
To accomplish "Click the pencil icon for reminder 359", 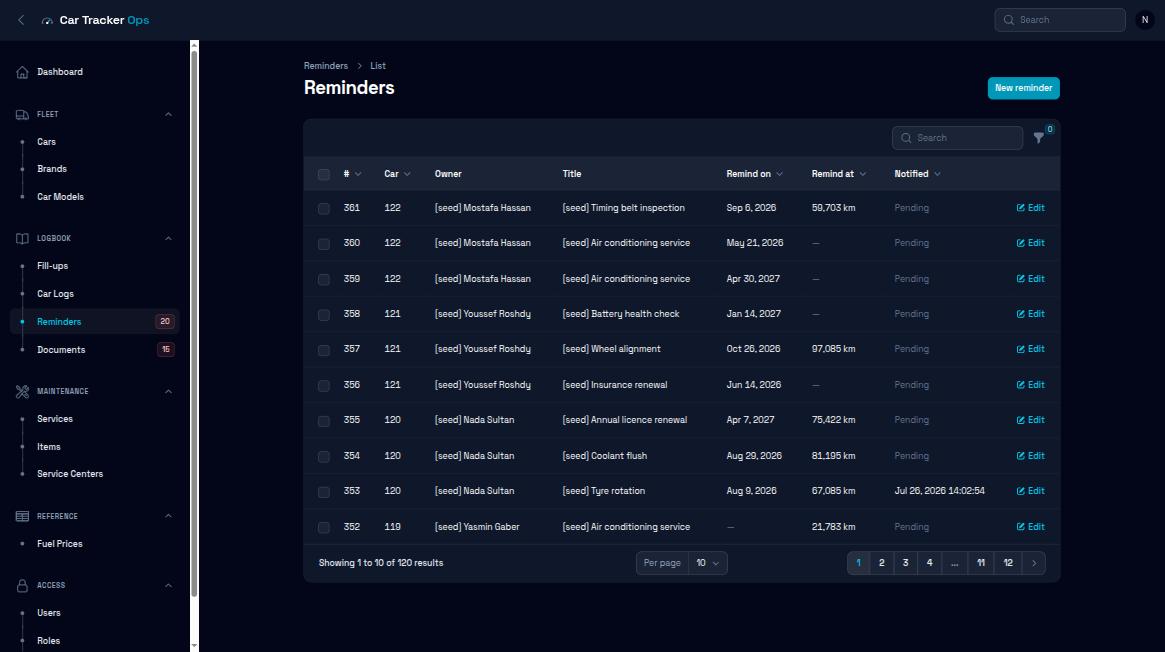I will tap(1020, 279).
